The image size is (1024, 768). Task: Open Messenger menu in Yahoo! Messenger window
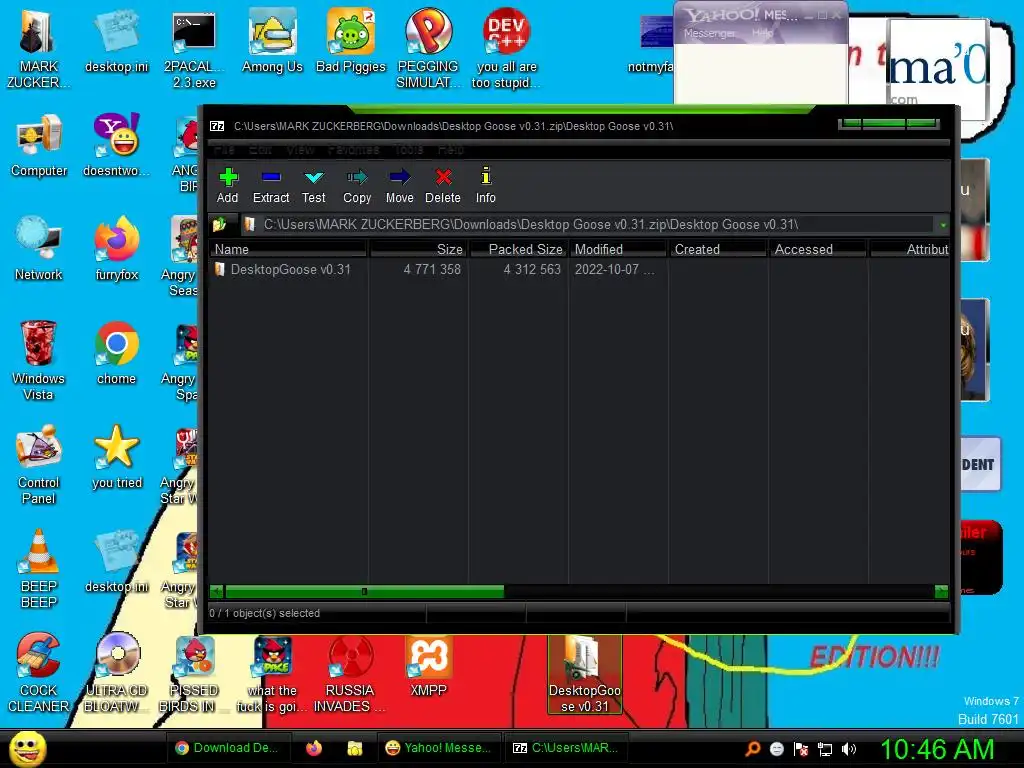point(709,33)
